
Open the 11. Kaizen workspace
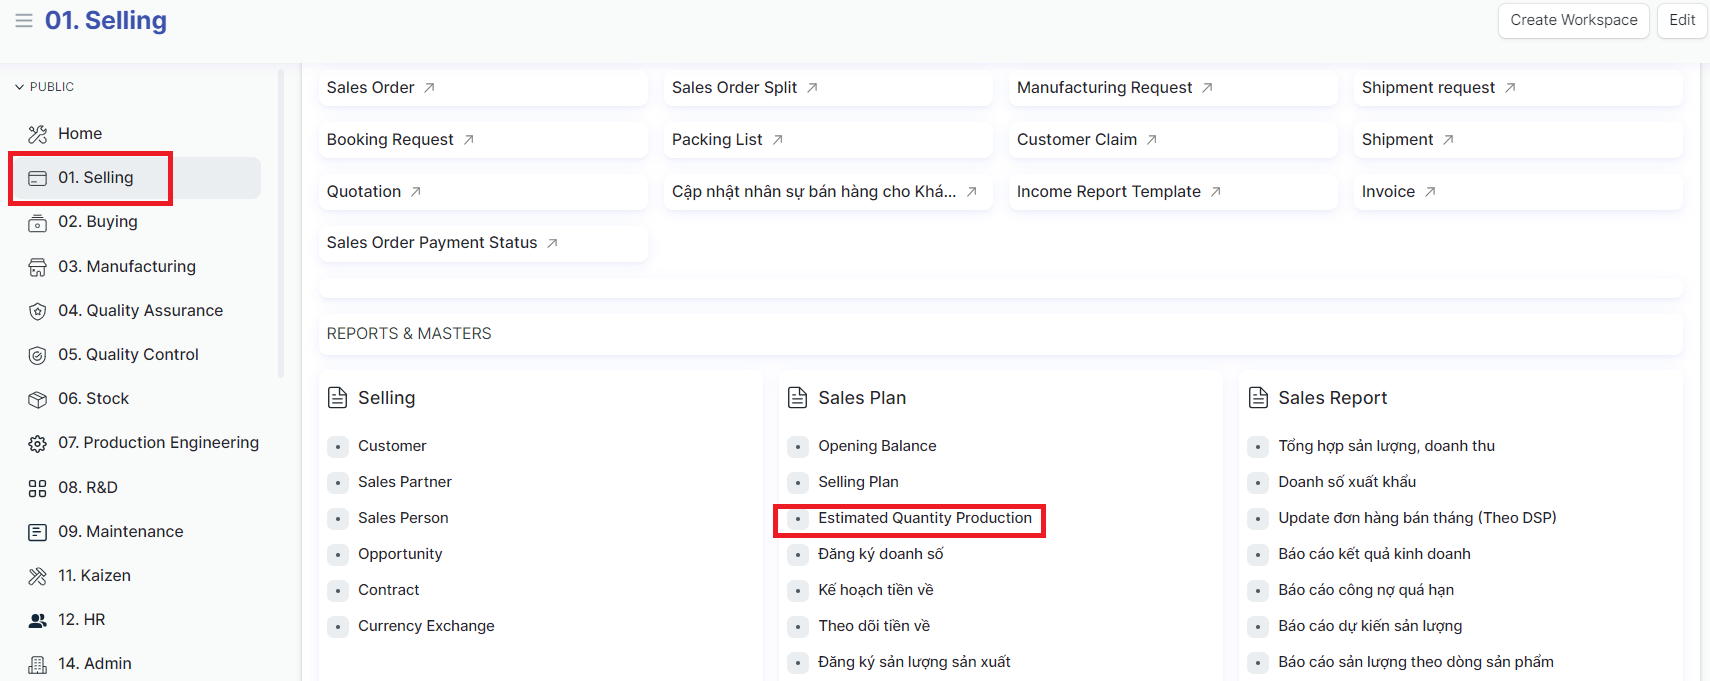94,576
